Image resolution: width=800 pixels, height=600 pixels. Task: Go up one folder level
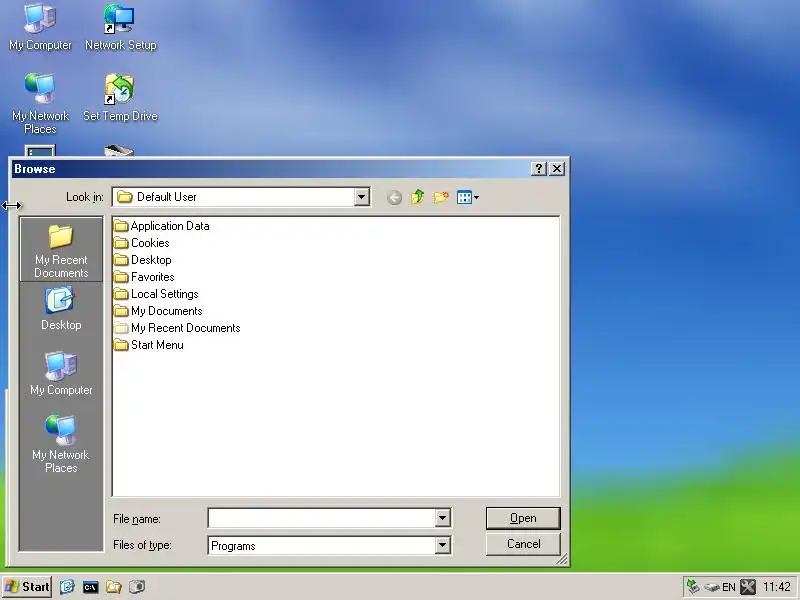[x=417, y=197]
